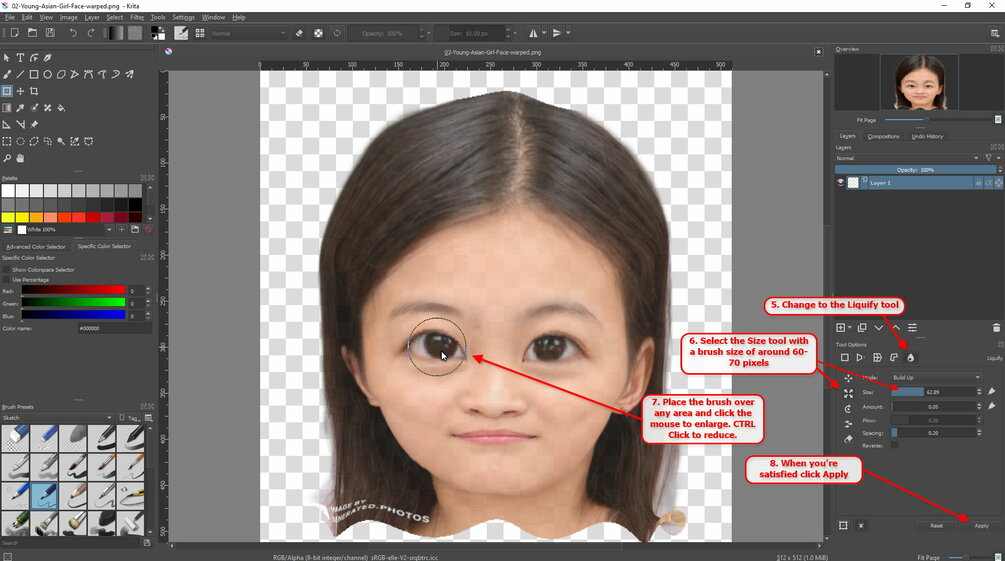Switch to Advanced Color Selector tab

pos(36,246)
